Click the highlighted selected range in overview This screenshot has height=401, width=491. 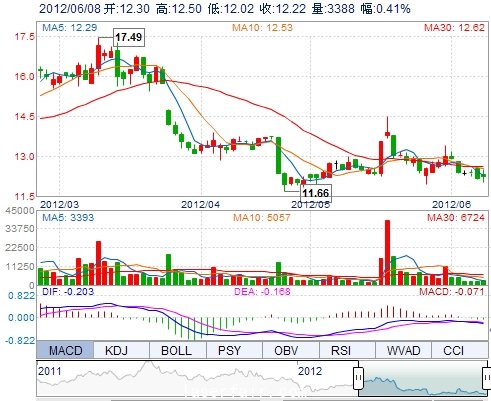pyautogui.click(x=423, y=378)
